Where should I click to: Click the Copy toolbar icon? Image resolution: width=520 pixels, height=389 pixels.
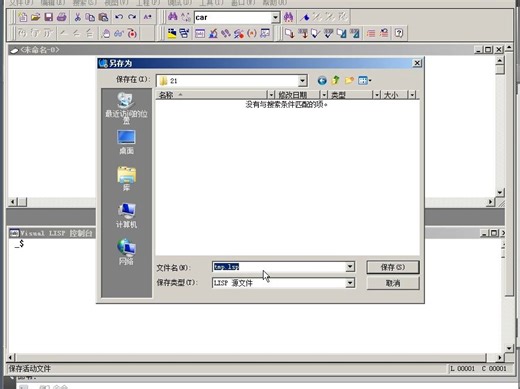click(90, 17)
